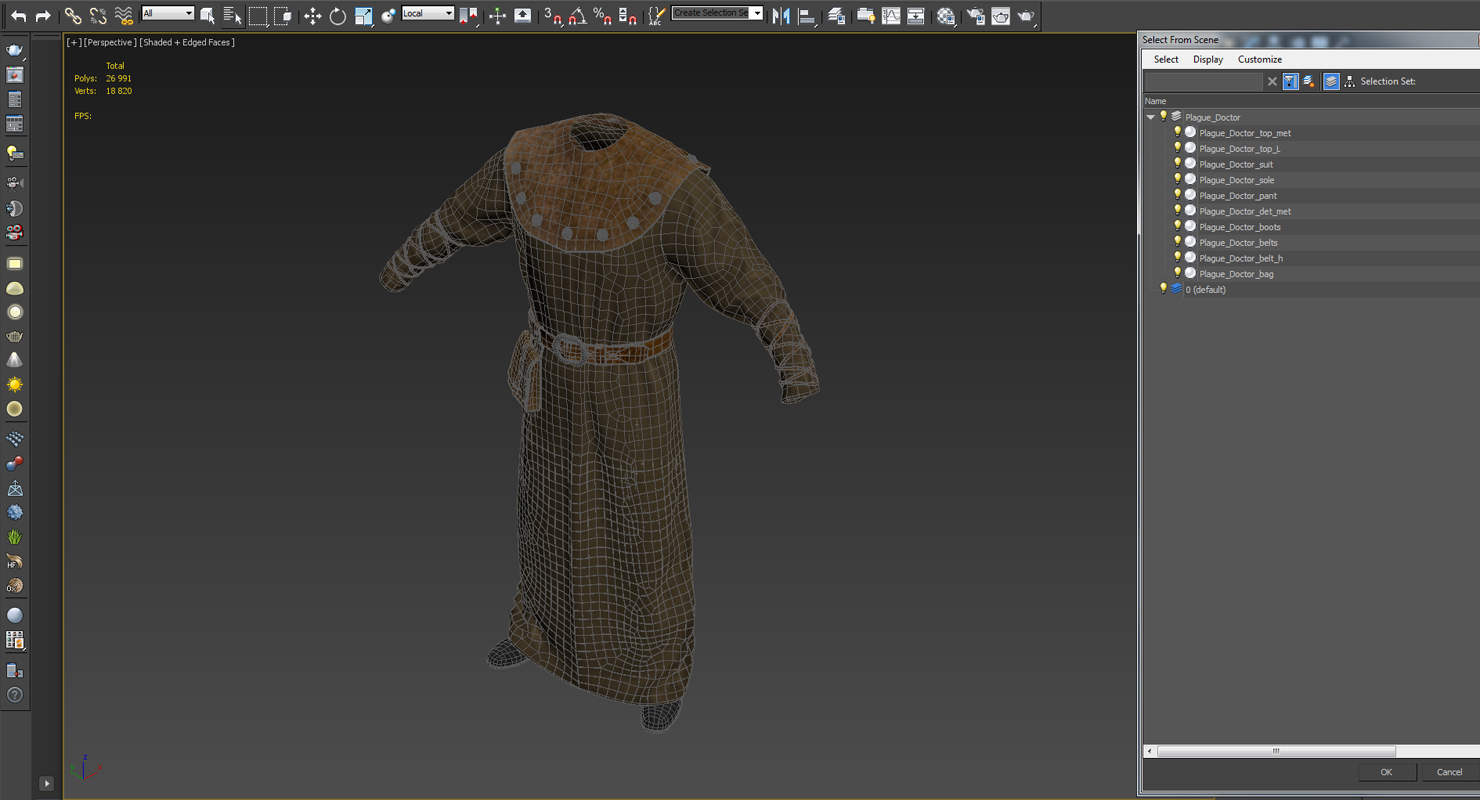Image resolution: width=1480 pixels, height=800 pixels.
Task: Open the Material Editor
Action: (946, 16)
